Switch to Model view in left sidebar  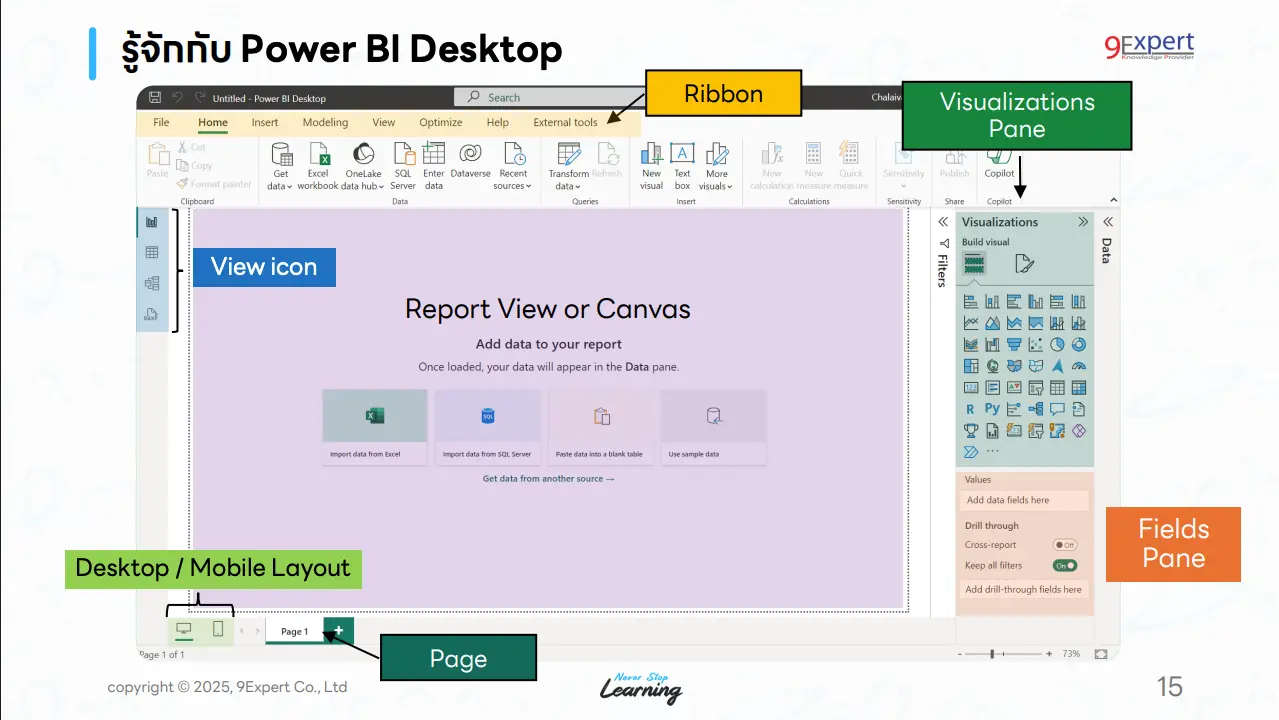(x=152, y=283)
